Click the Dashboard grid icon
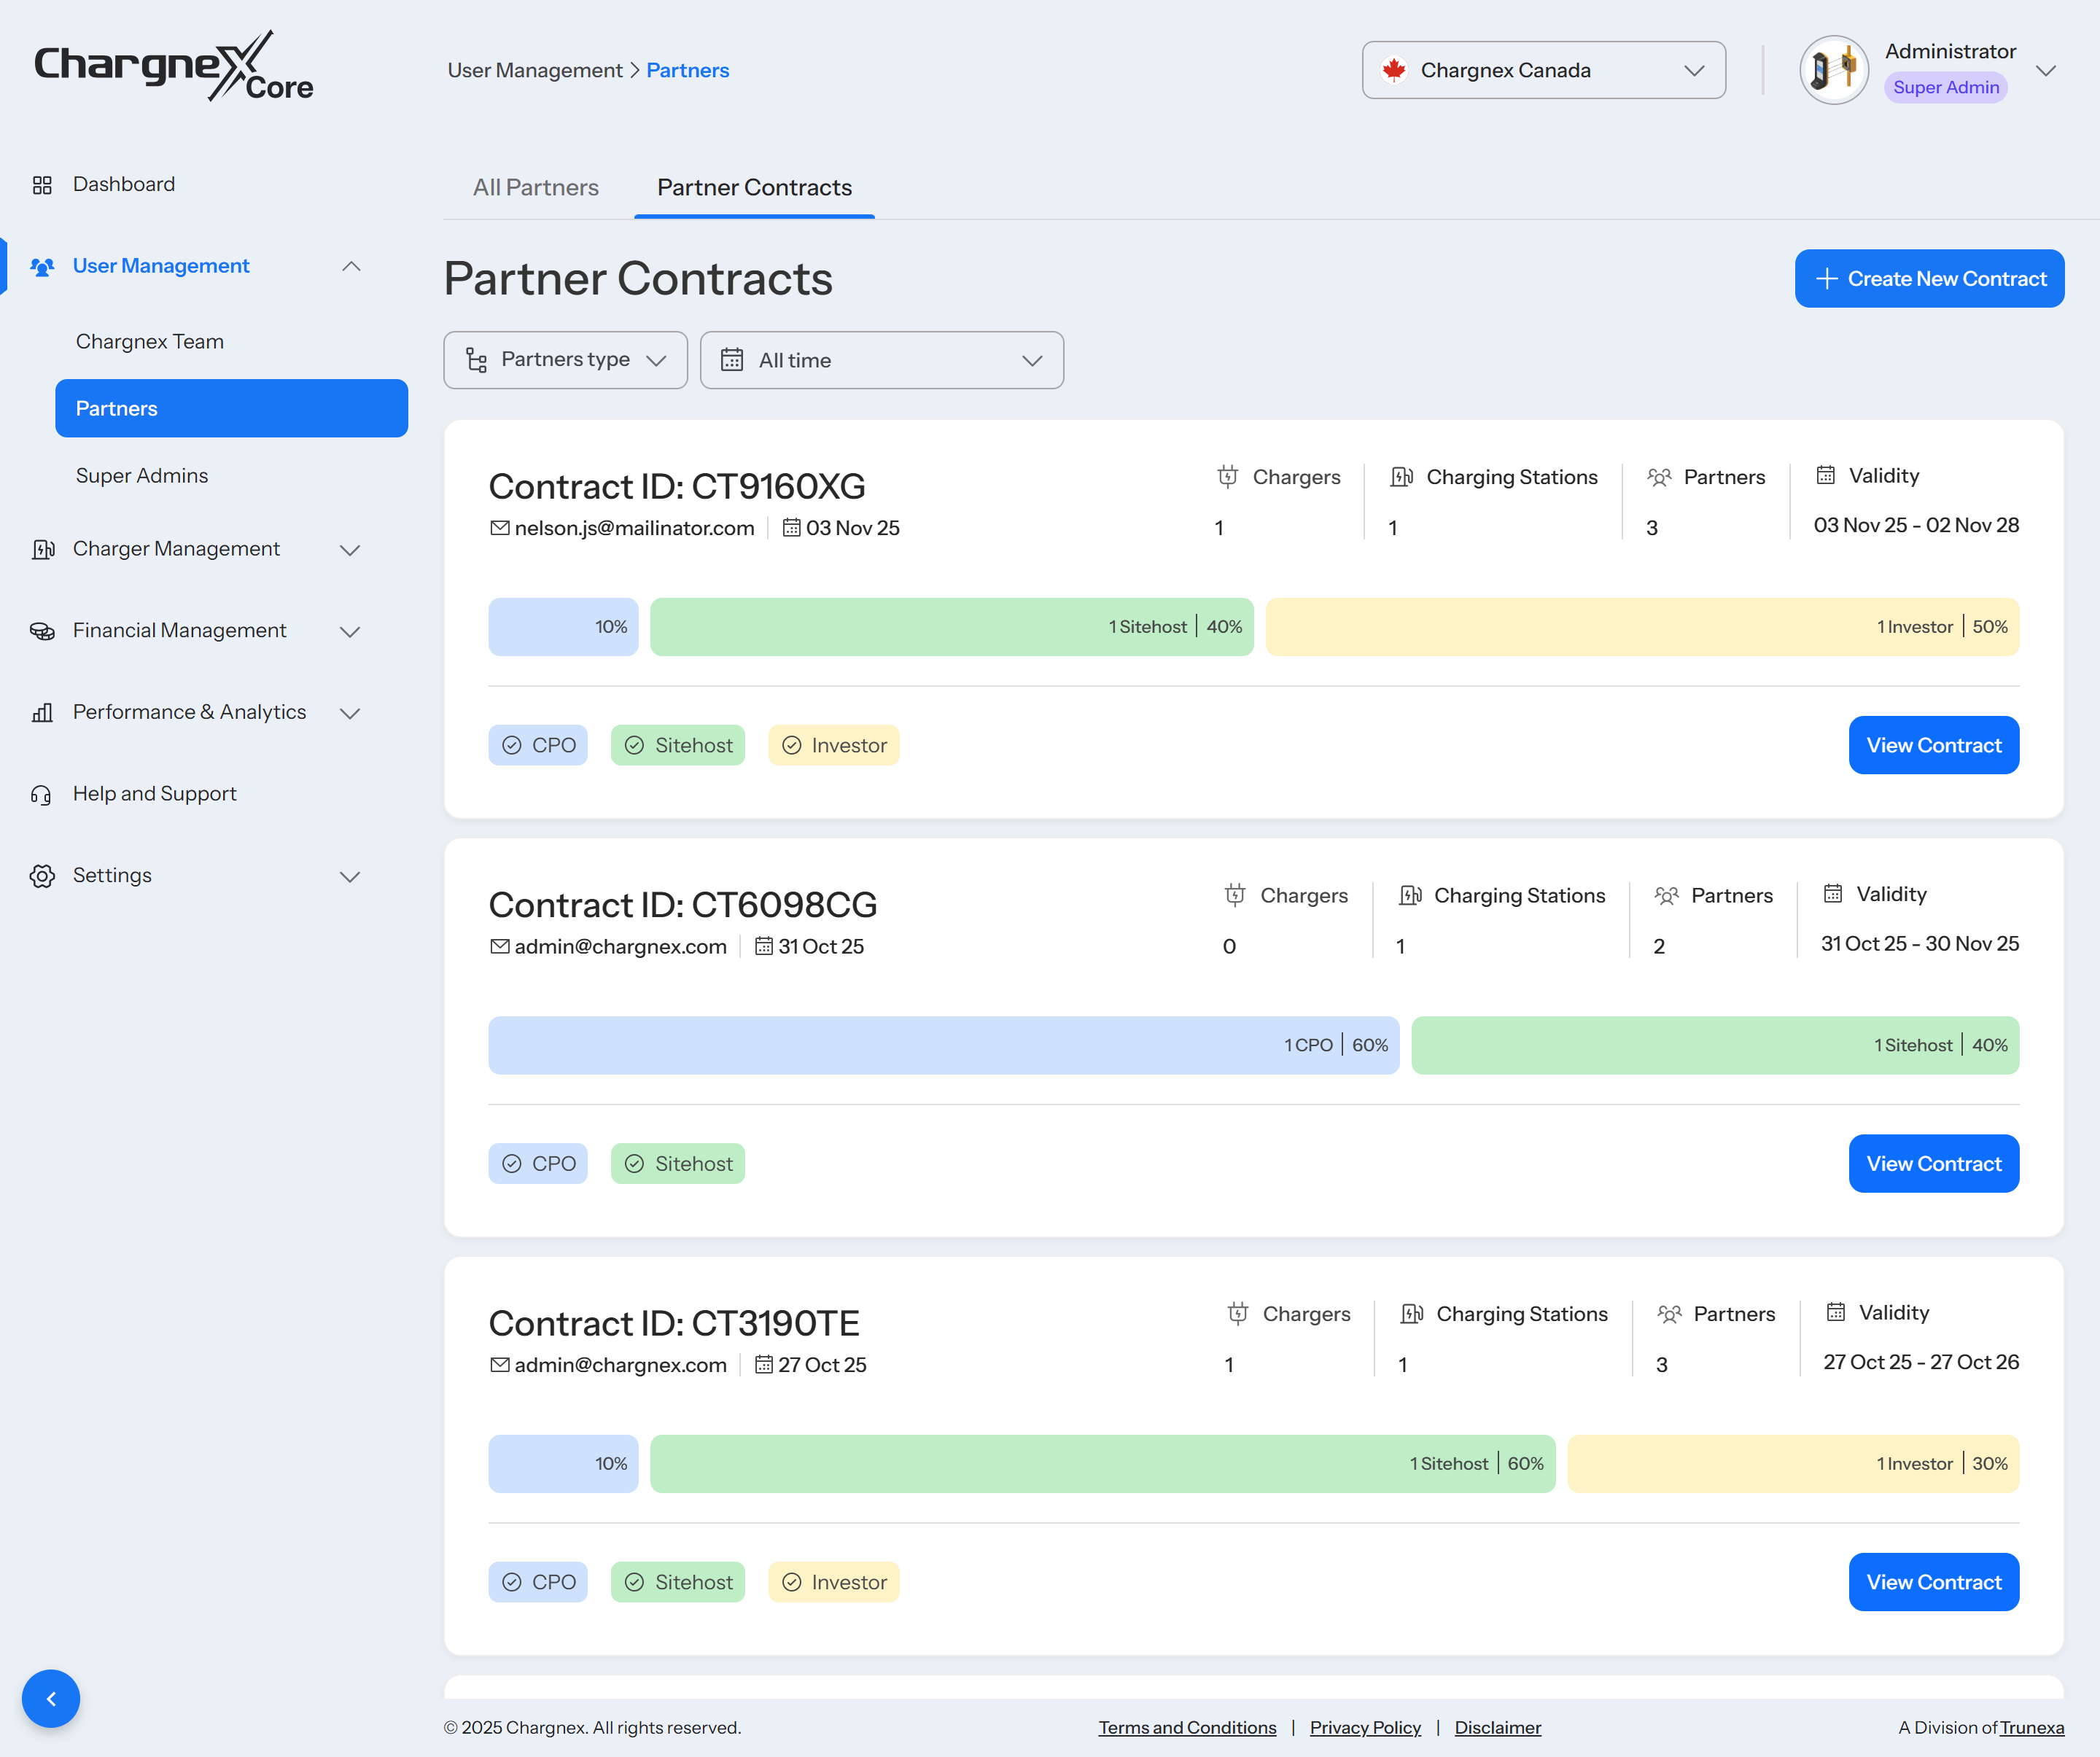2100x1757 pixels. click(42, 185)
